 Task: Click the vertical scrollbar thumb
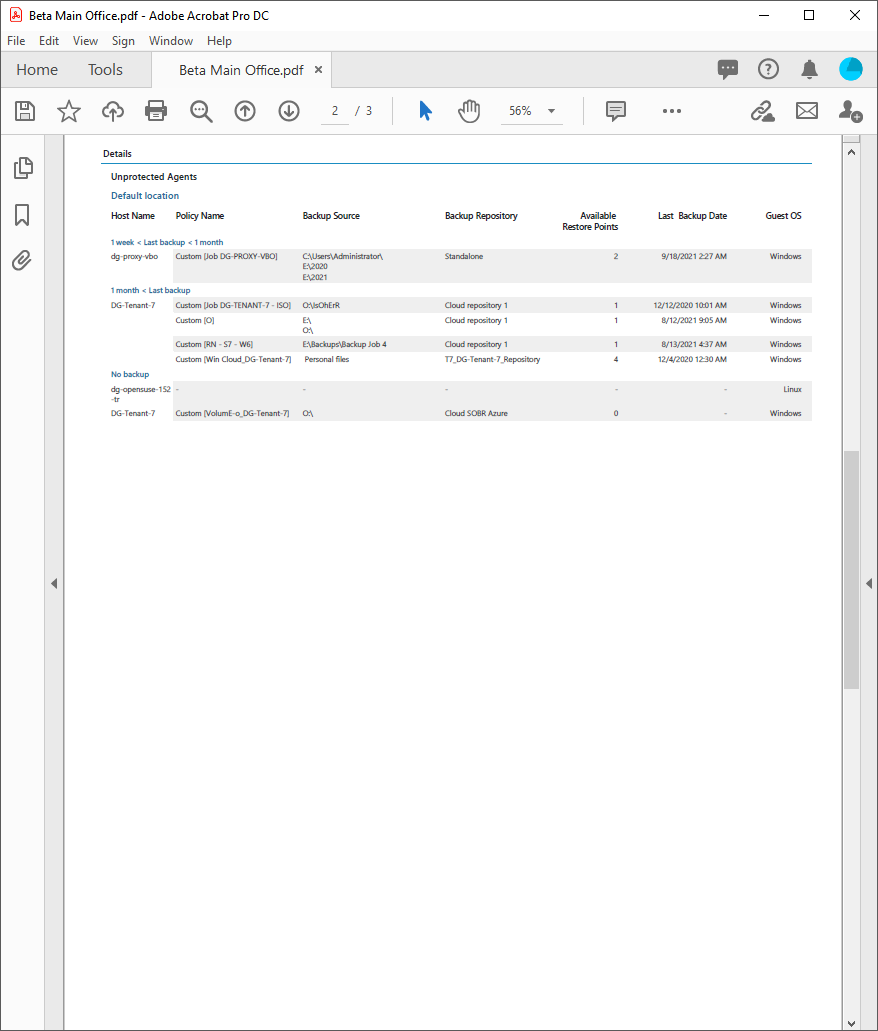pyautogui.click(x=851, y=569)
